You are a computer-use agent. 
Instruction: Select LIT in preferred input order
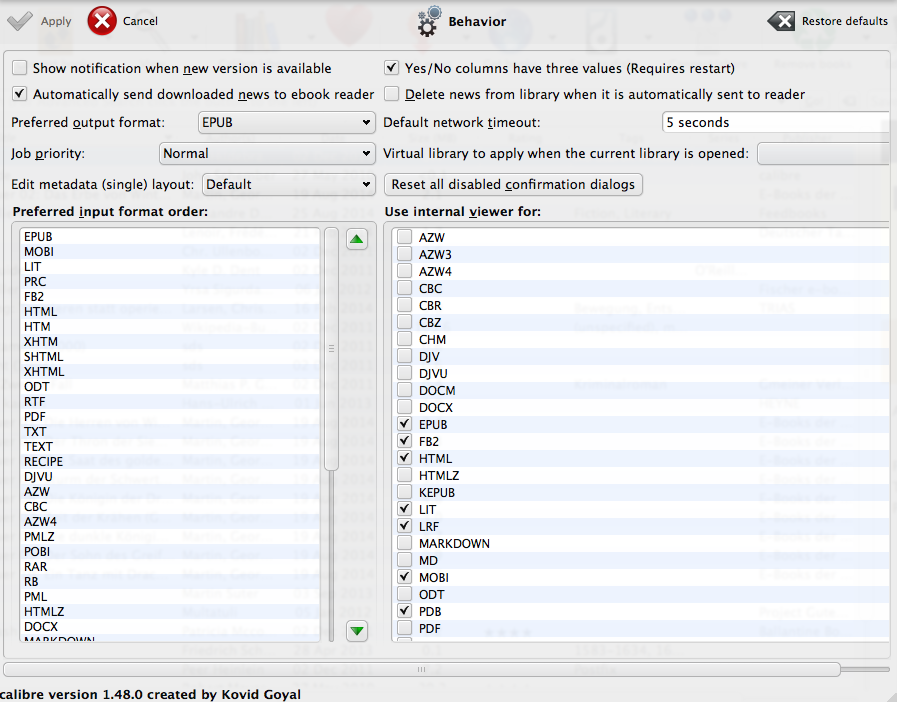click(x=170, y=267)
